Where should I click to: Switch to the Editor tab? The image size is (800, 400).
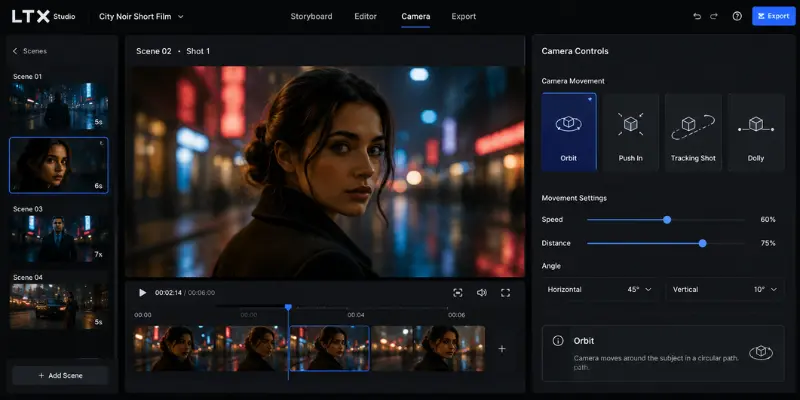(x=367, y=16)
